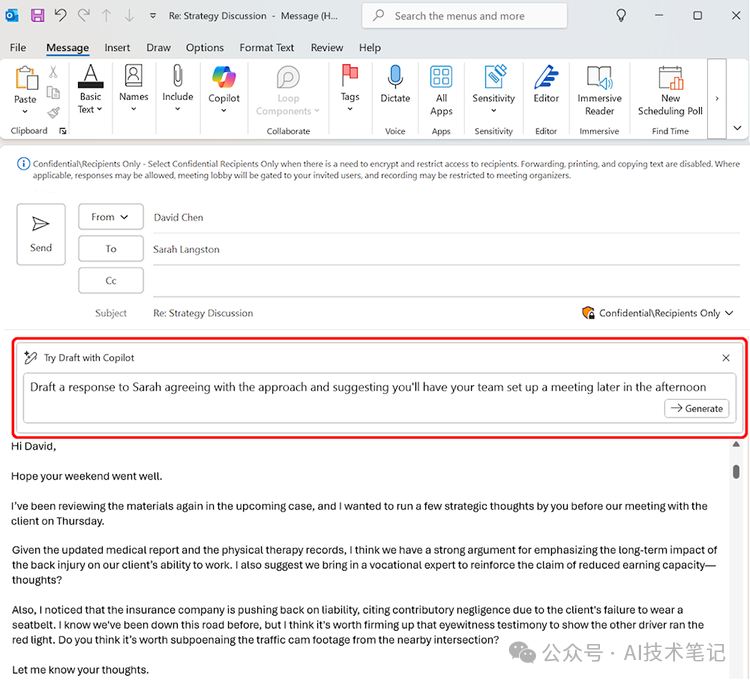Switch to the Message tab
The image size is (750, 683).
[67, 47]
